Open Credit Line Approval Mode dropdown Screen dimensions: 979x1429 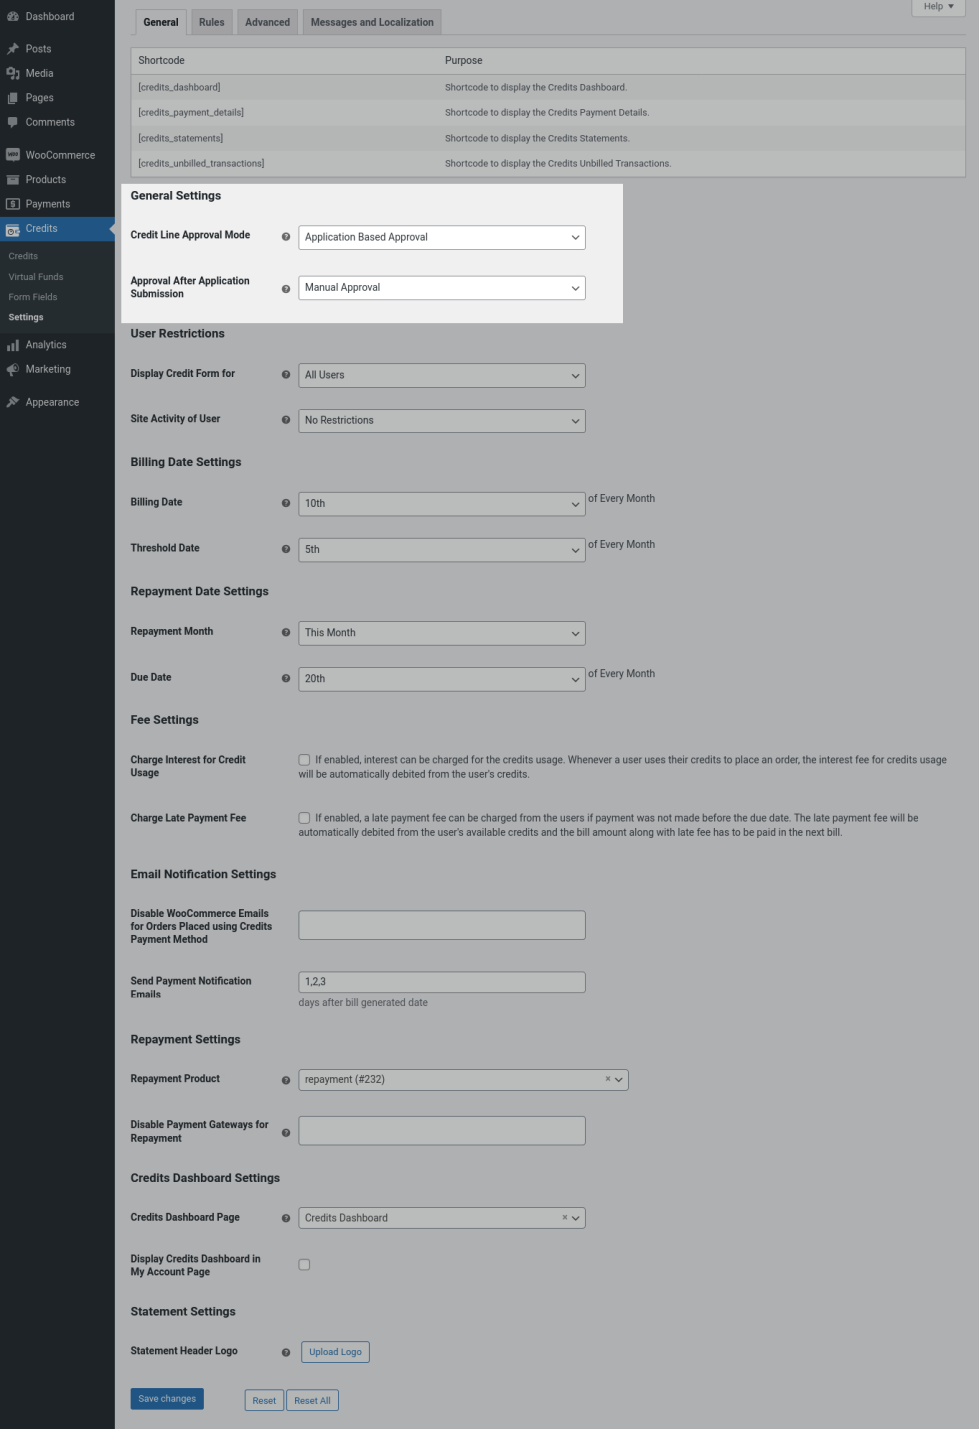coord(441,237)
